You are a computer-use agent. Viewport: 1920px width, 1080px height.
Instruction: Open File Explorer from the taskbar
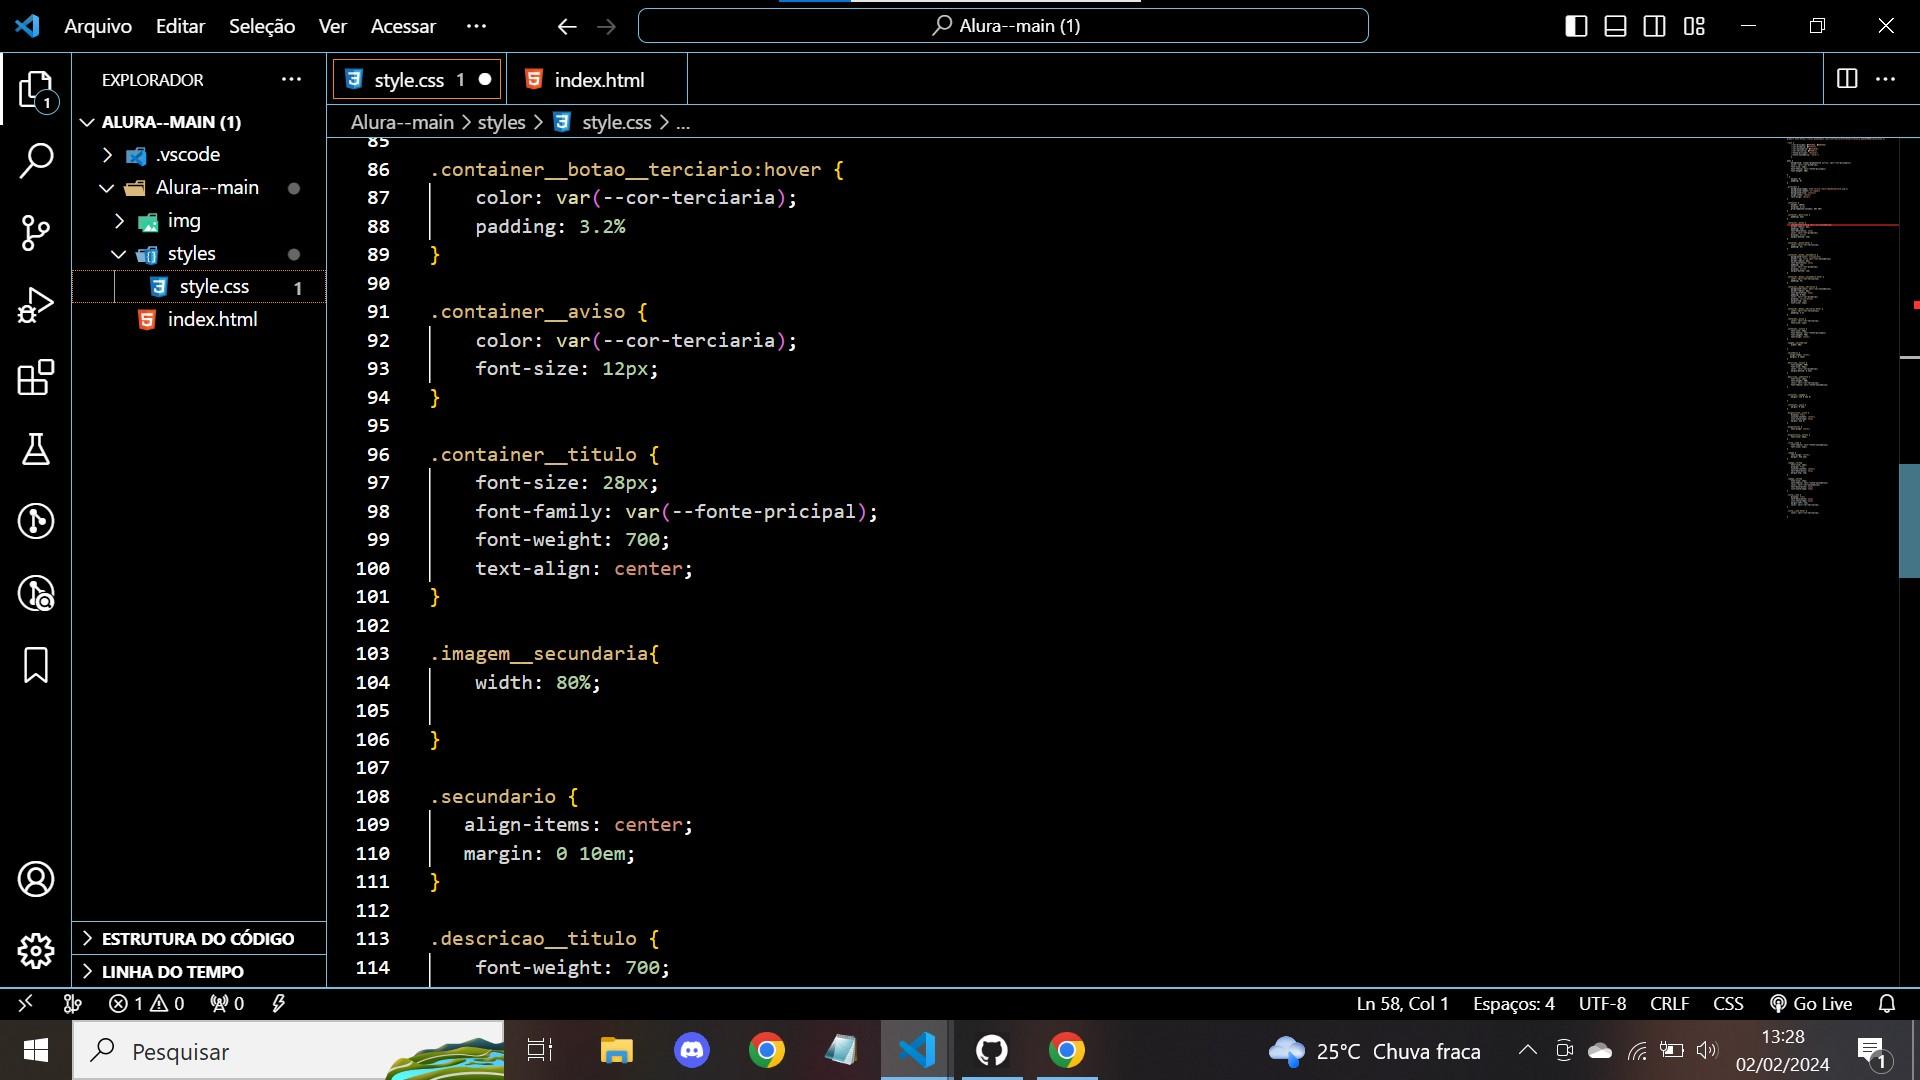point(617,1051)
